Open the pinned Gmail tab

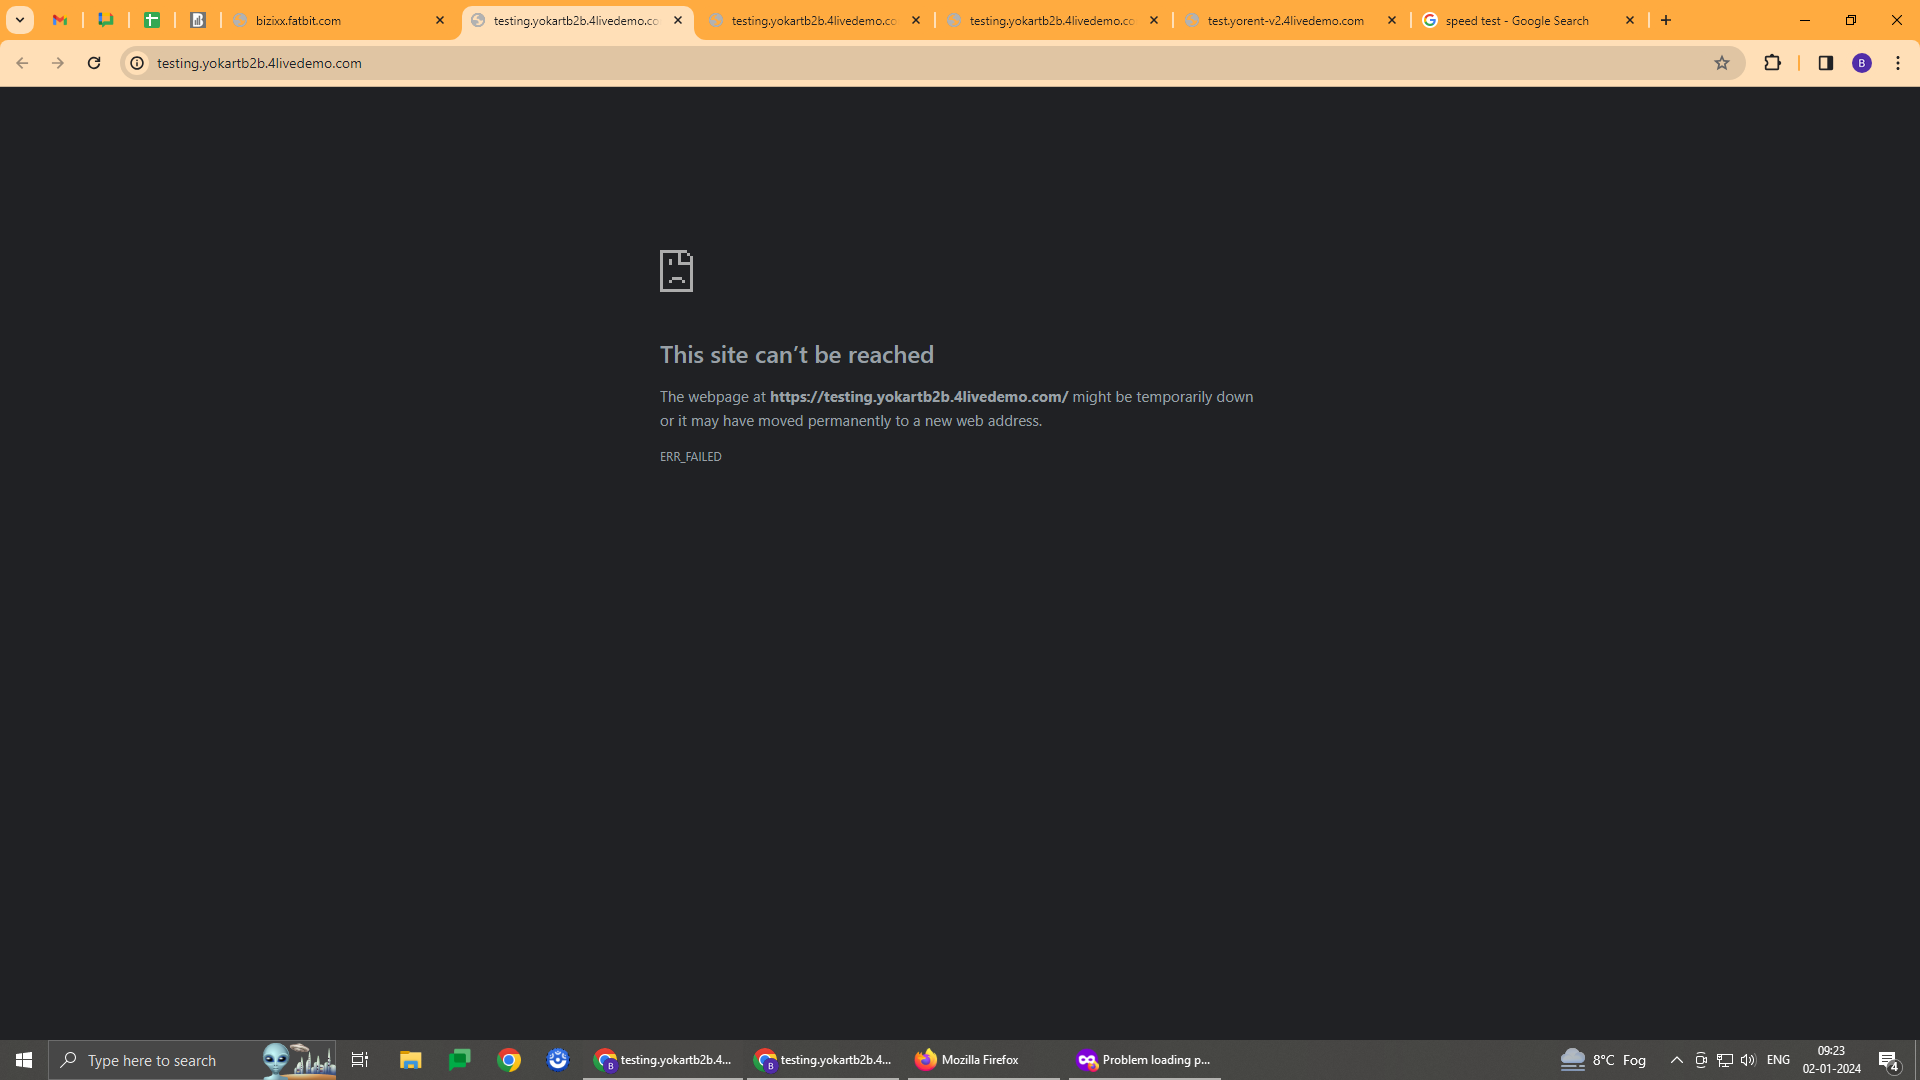(60, 20)
